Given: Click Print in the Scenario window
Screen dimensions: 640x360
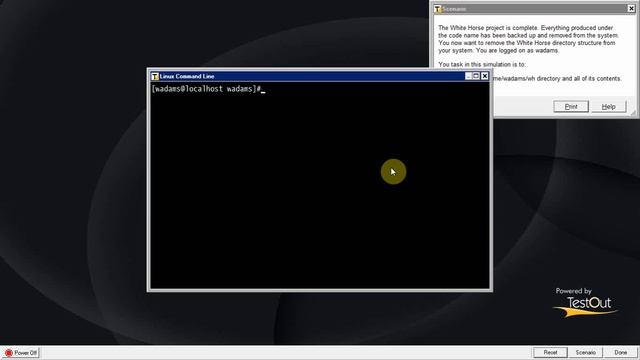Looking at the screenshot, I should pos(571,107).
